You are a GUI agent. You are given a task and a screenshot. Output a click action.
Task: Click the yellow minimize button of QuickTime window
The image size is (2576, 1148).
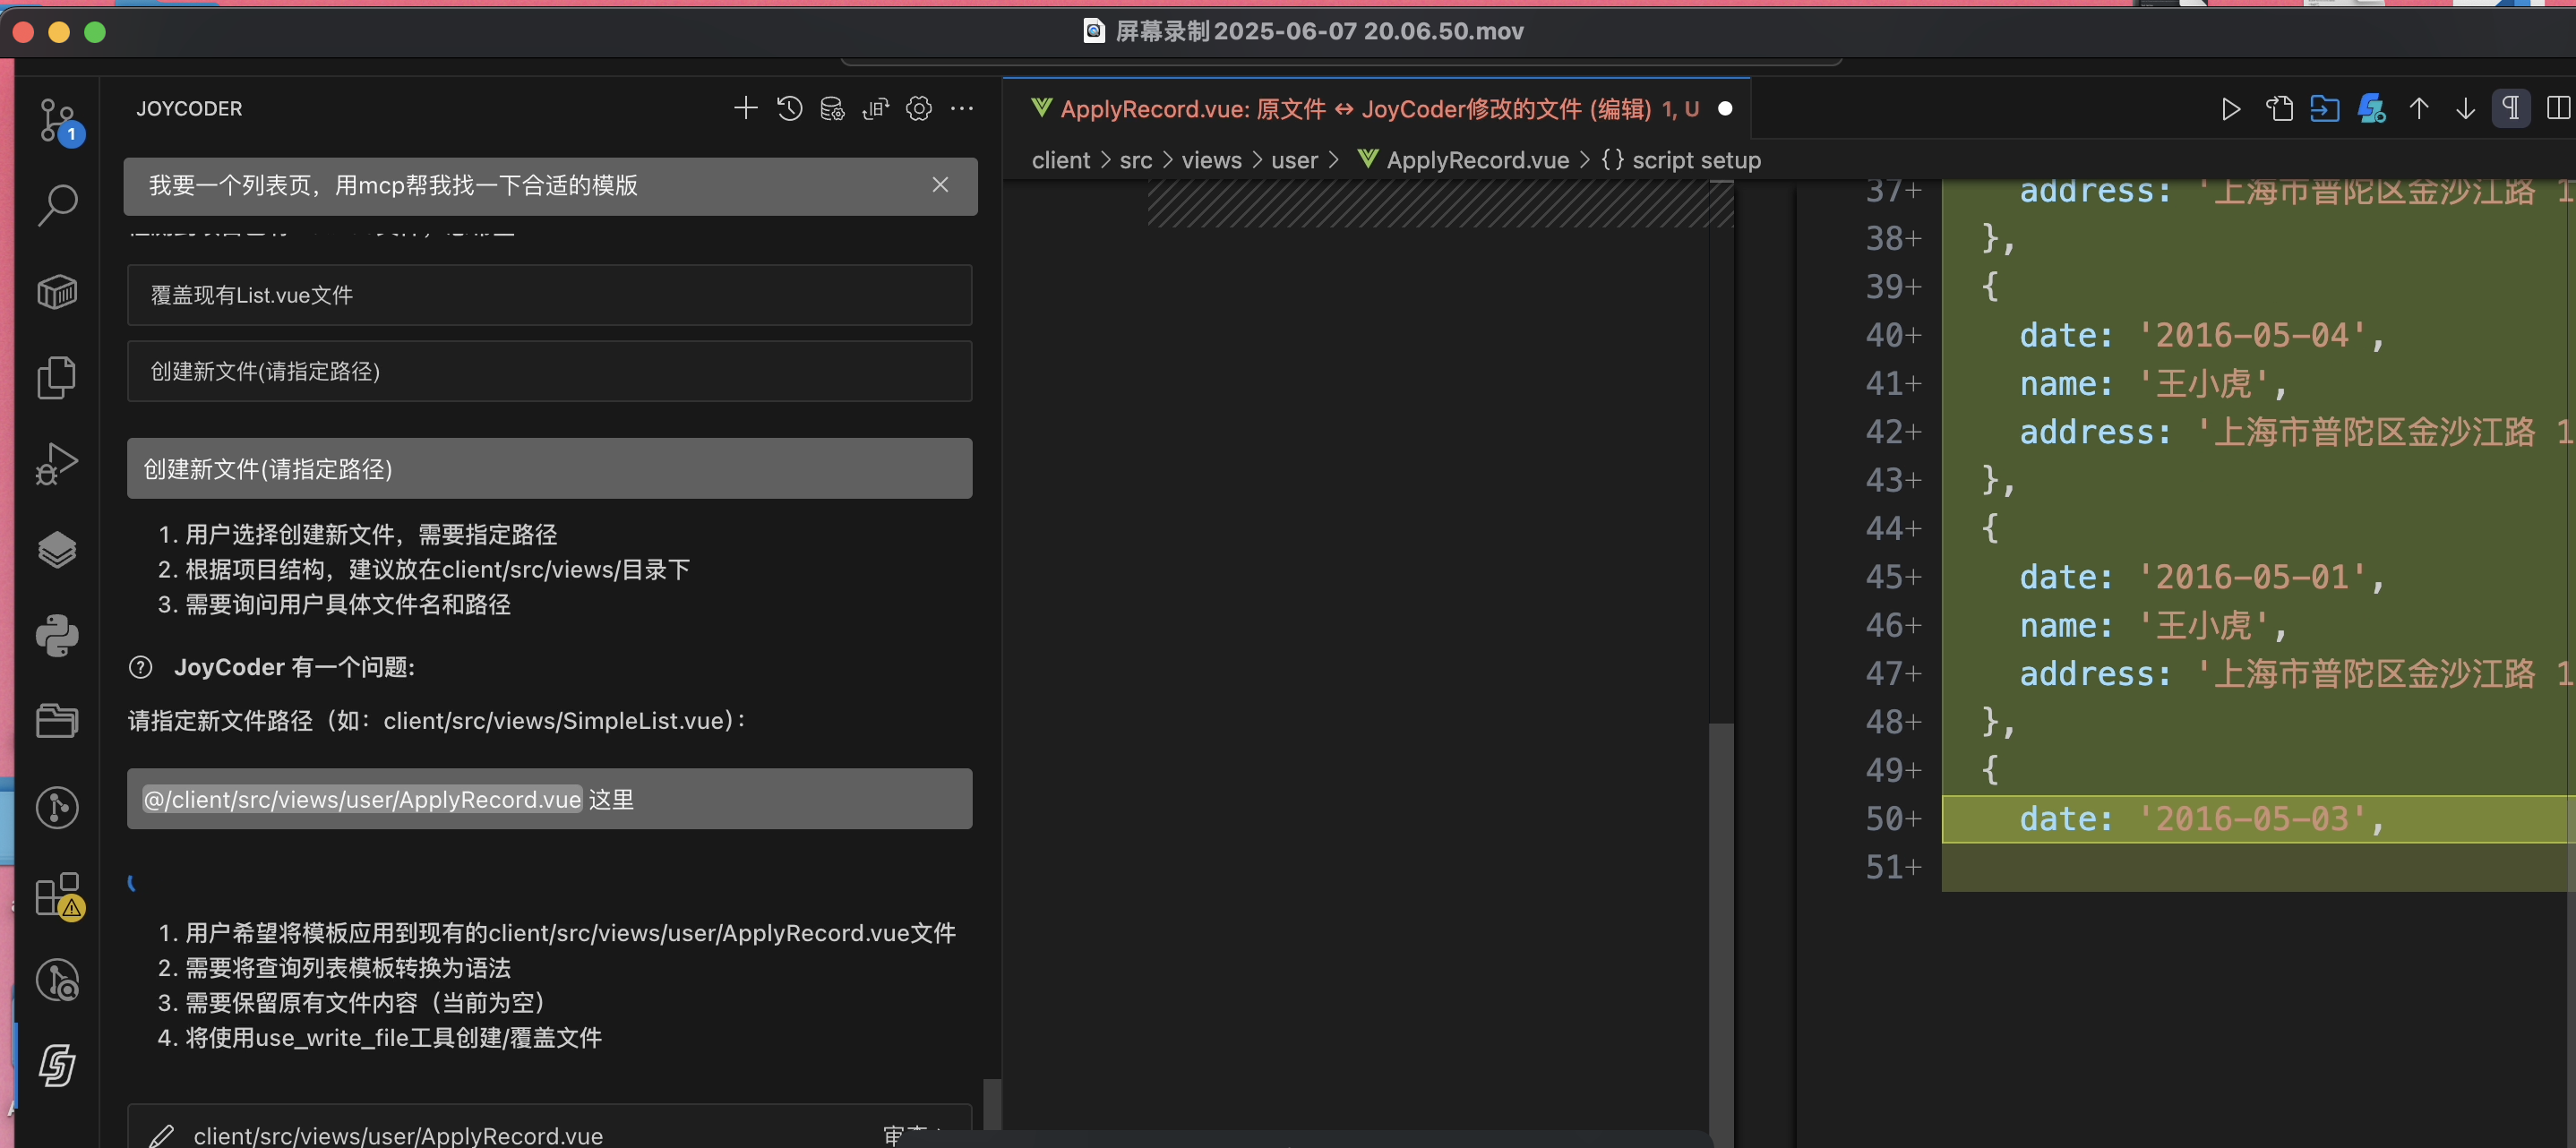(59, 32)
